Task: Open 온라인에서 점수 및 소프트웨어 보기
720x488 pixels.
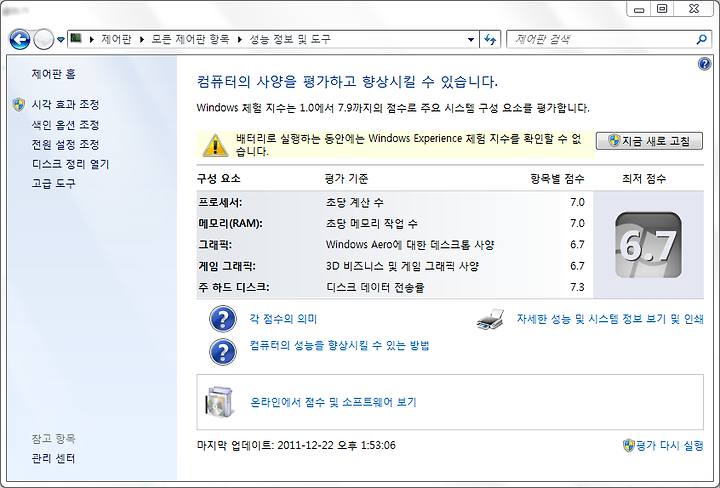Action: [333, 402]
